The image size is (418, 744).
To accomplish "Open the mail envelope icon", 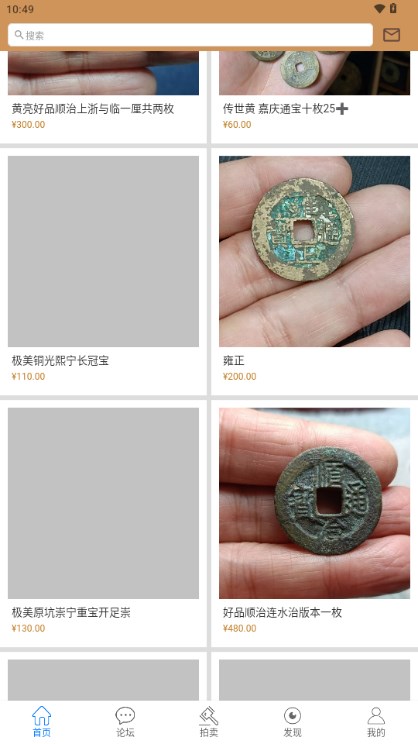I will click(x=391, y=35).
